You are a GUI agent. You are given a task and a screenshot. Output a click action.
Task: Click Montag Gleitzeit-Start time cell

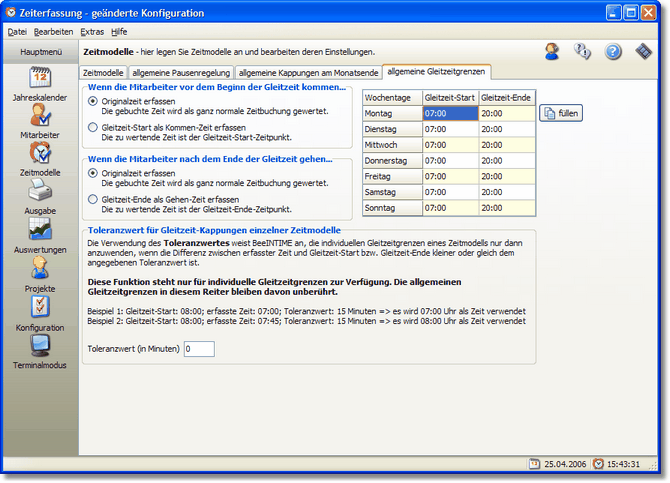[x=450, y=114]
